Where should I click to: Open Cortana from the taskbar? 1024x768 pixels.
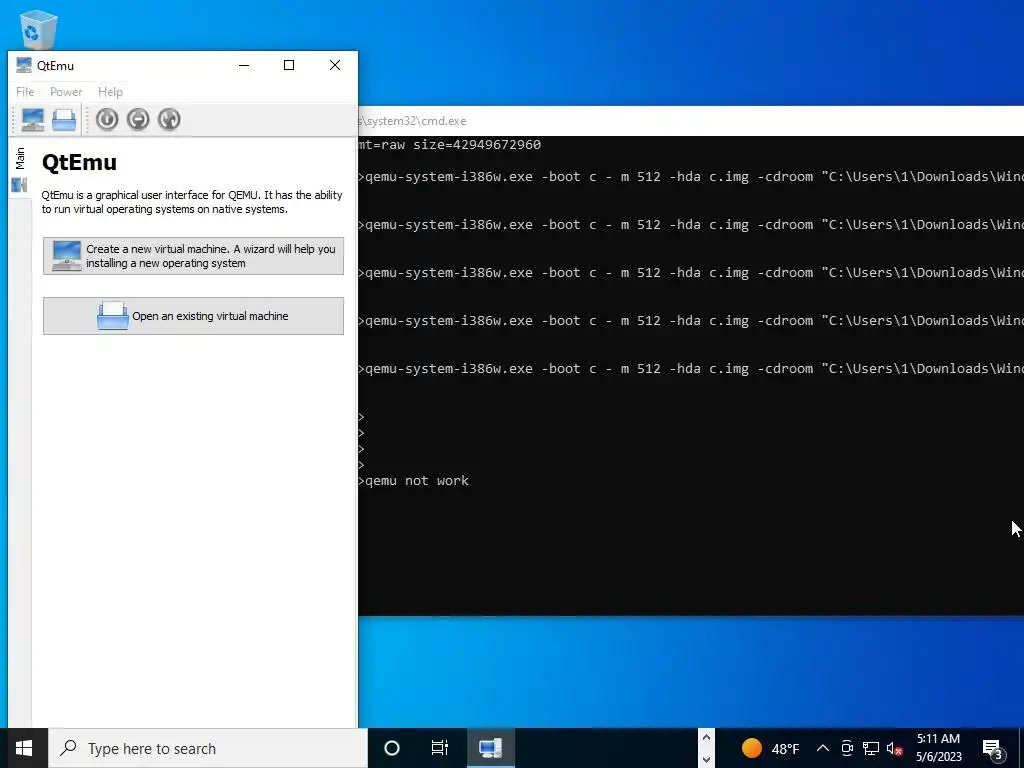[392, 748]
